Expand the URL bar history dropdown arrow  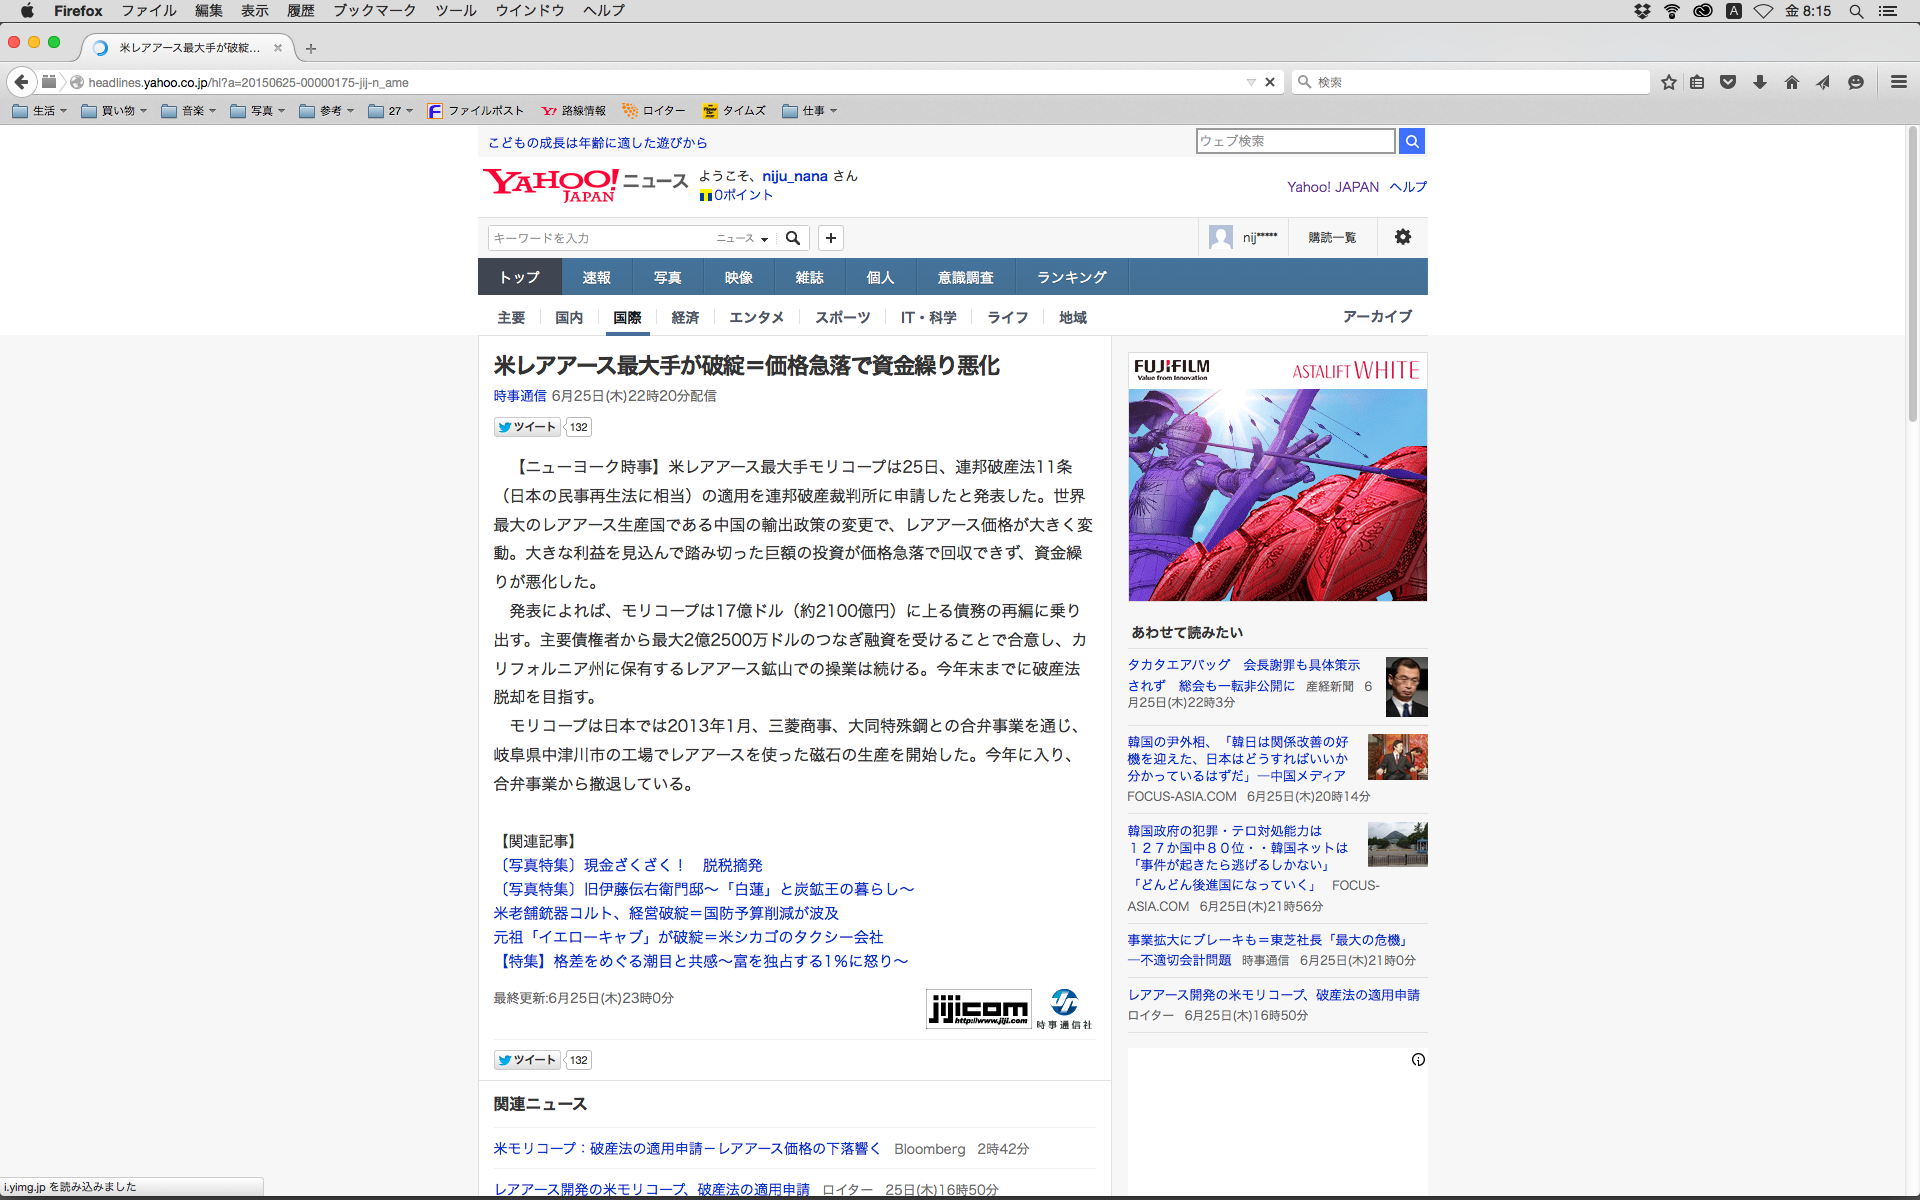pyautogui.click(x=1251, y=83)
